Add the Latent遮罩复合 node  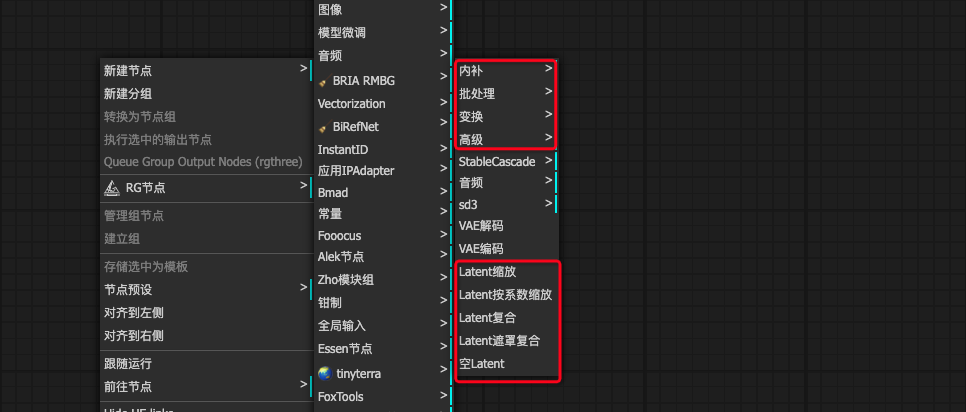[x=506, y=341]
